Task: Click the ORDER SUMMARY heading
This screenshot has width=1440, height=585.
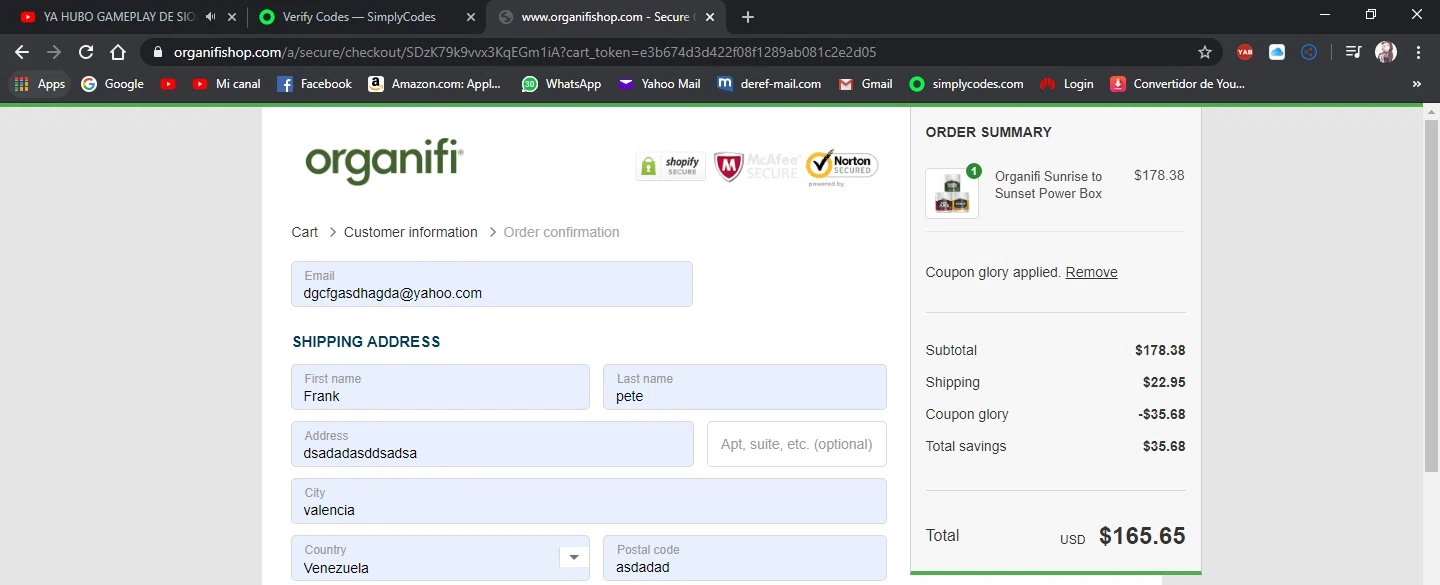Action: (x=988, y=132)
